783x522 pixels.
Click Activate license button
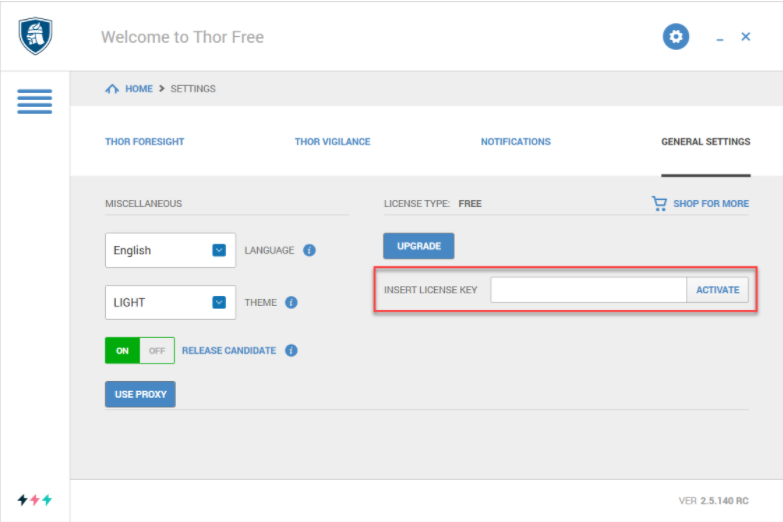[x=718, y=290]
